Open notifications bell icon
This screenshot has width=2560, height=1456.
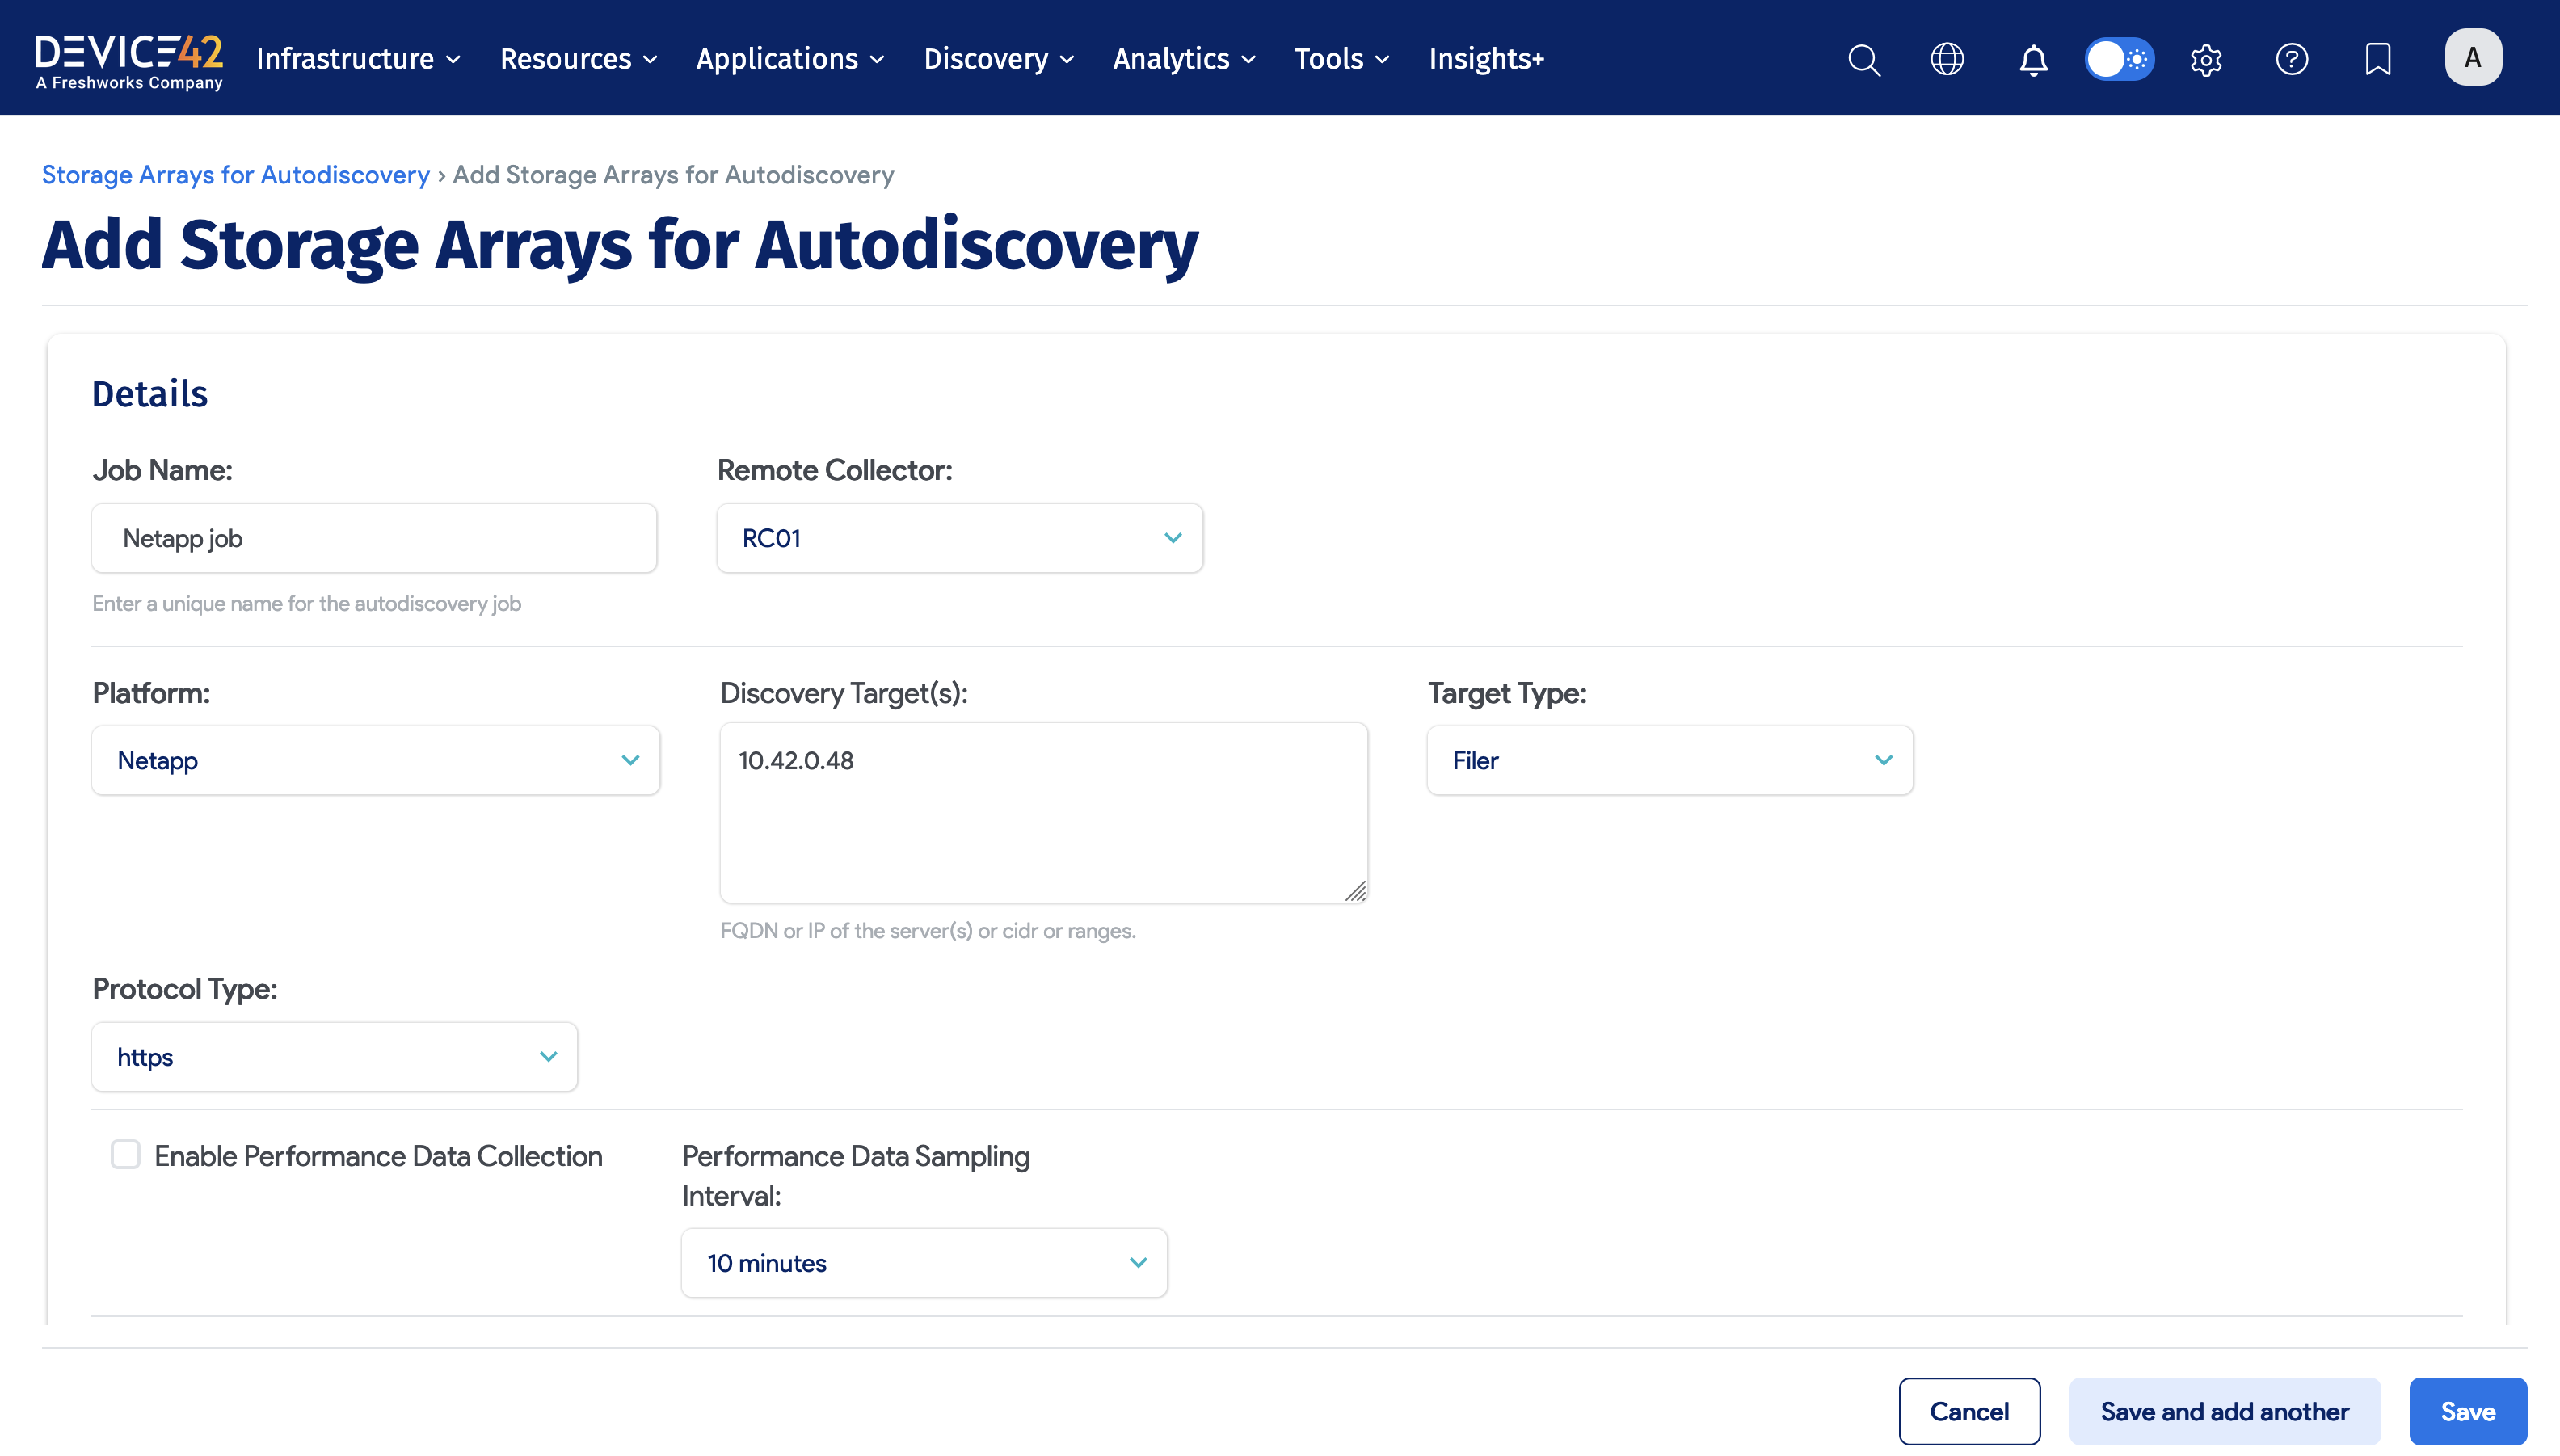2033,60
